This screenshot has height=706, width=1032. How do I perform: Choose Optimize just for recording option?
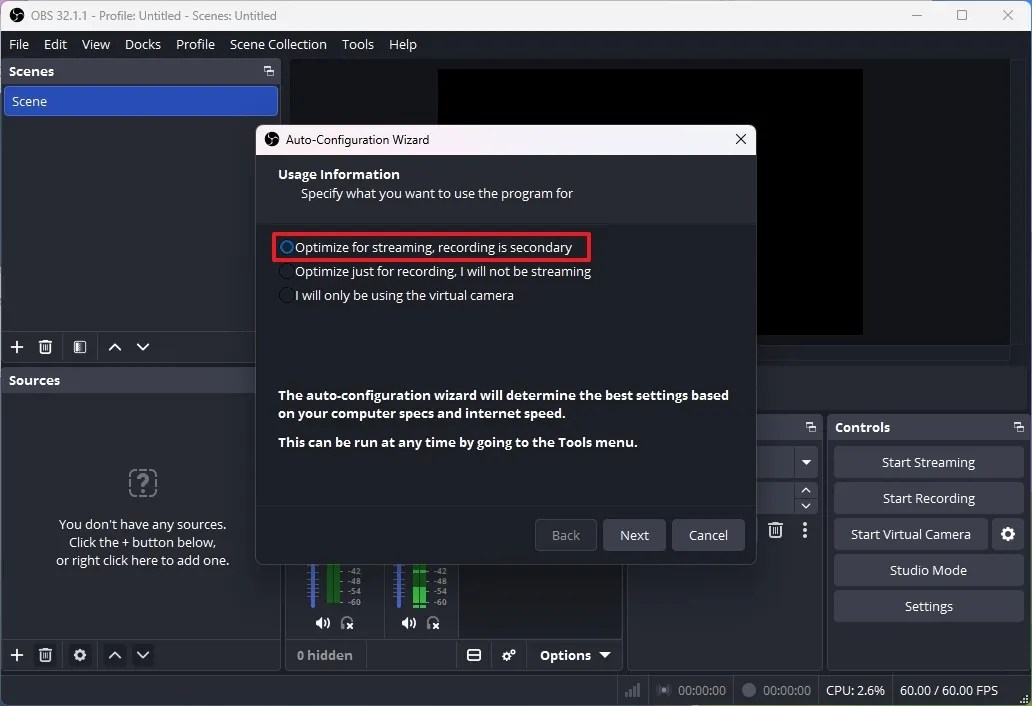tap(287, 271)
